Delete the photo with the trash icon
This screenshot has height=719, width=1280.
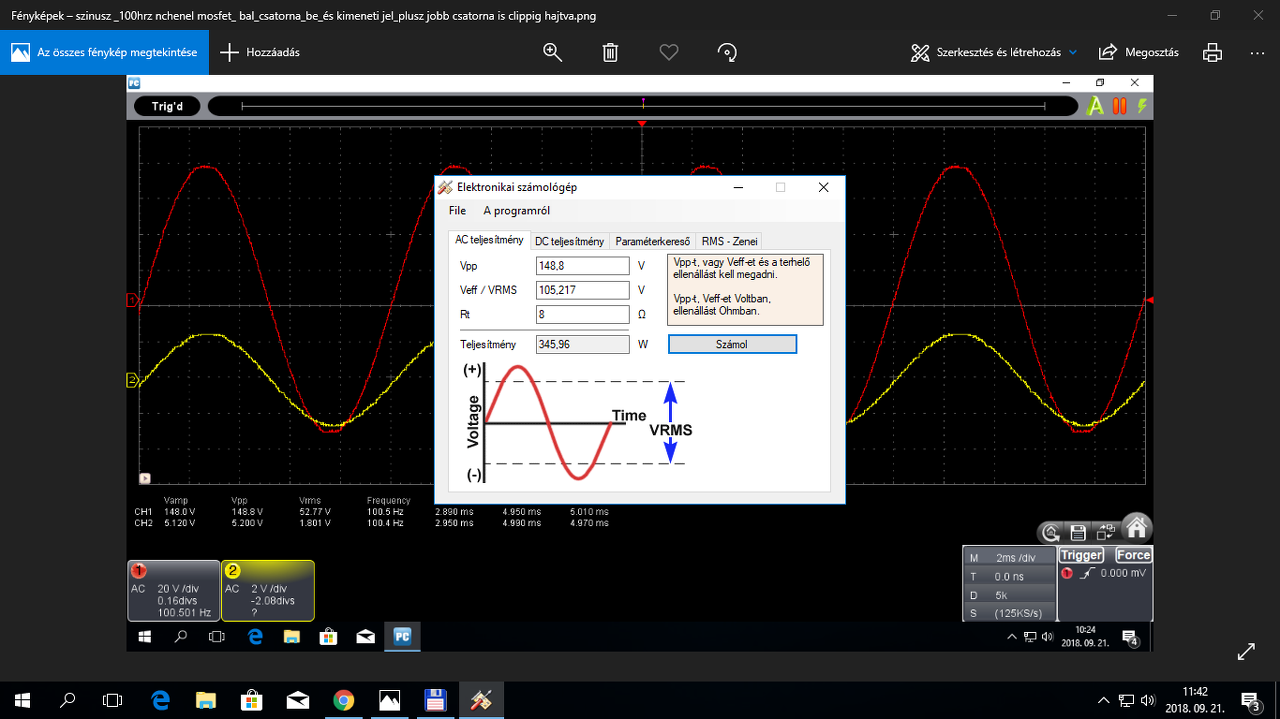[x=610, y=52]
